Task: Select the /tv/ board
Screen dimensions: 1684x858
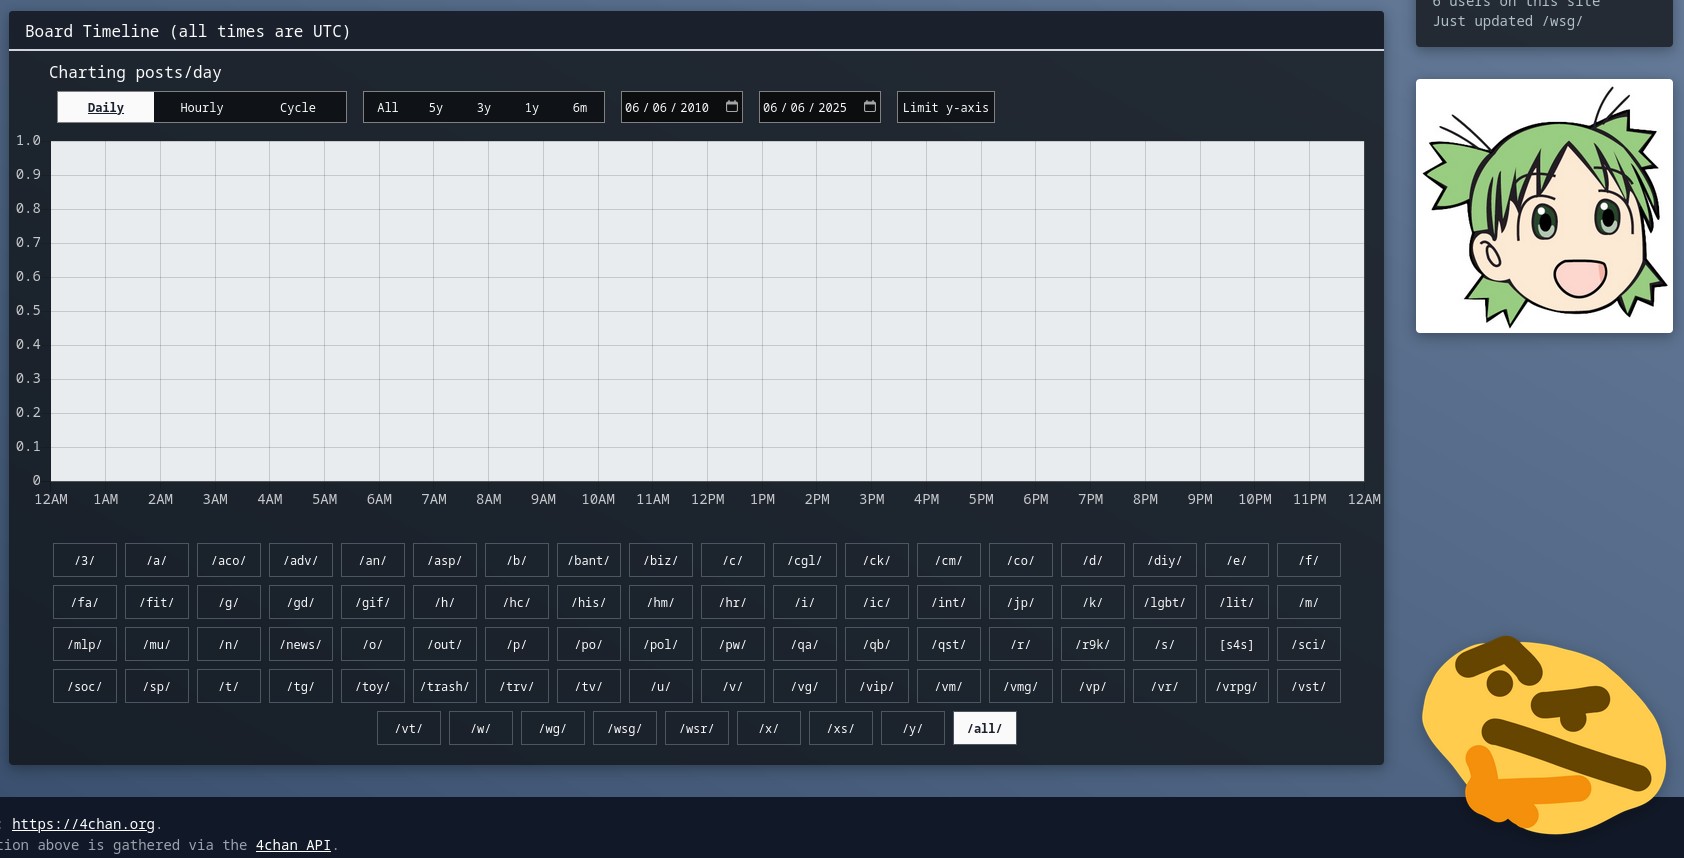Action: click(x=589, y=686)
